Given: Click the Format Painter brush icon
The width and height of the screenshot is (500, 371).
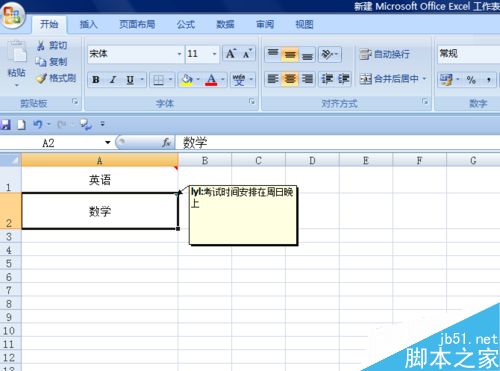Looking at the screenshot, I should pyautogui.click(x=41, y=79).
